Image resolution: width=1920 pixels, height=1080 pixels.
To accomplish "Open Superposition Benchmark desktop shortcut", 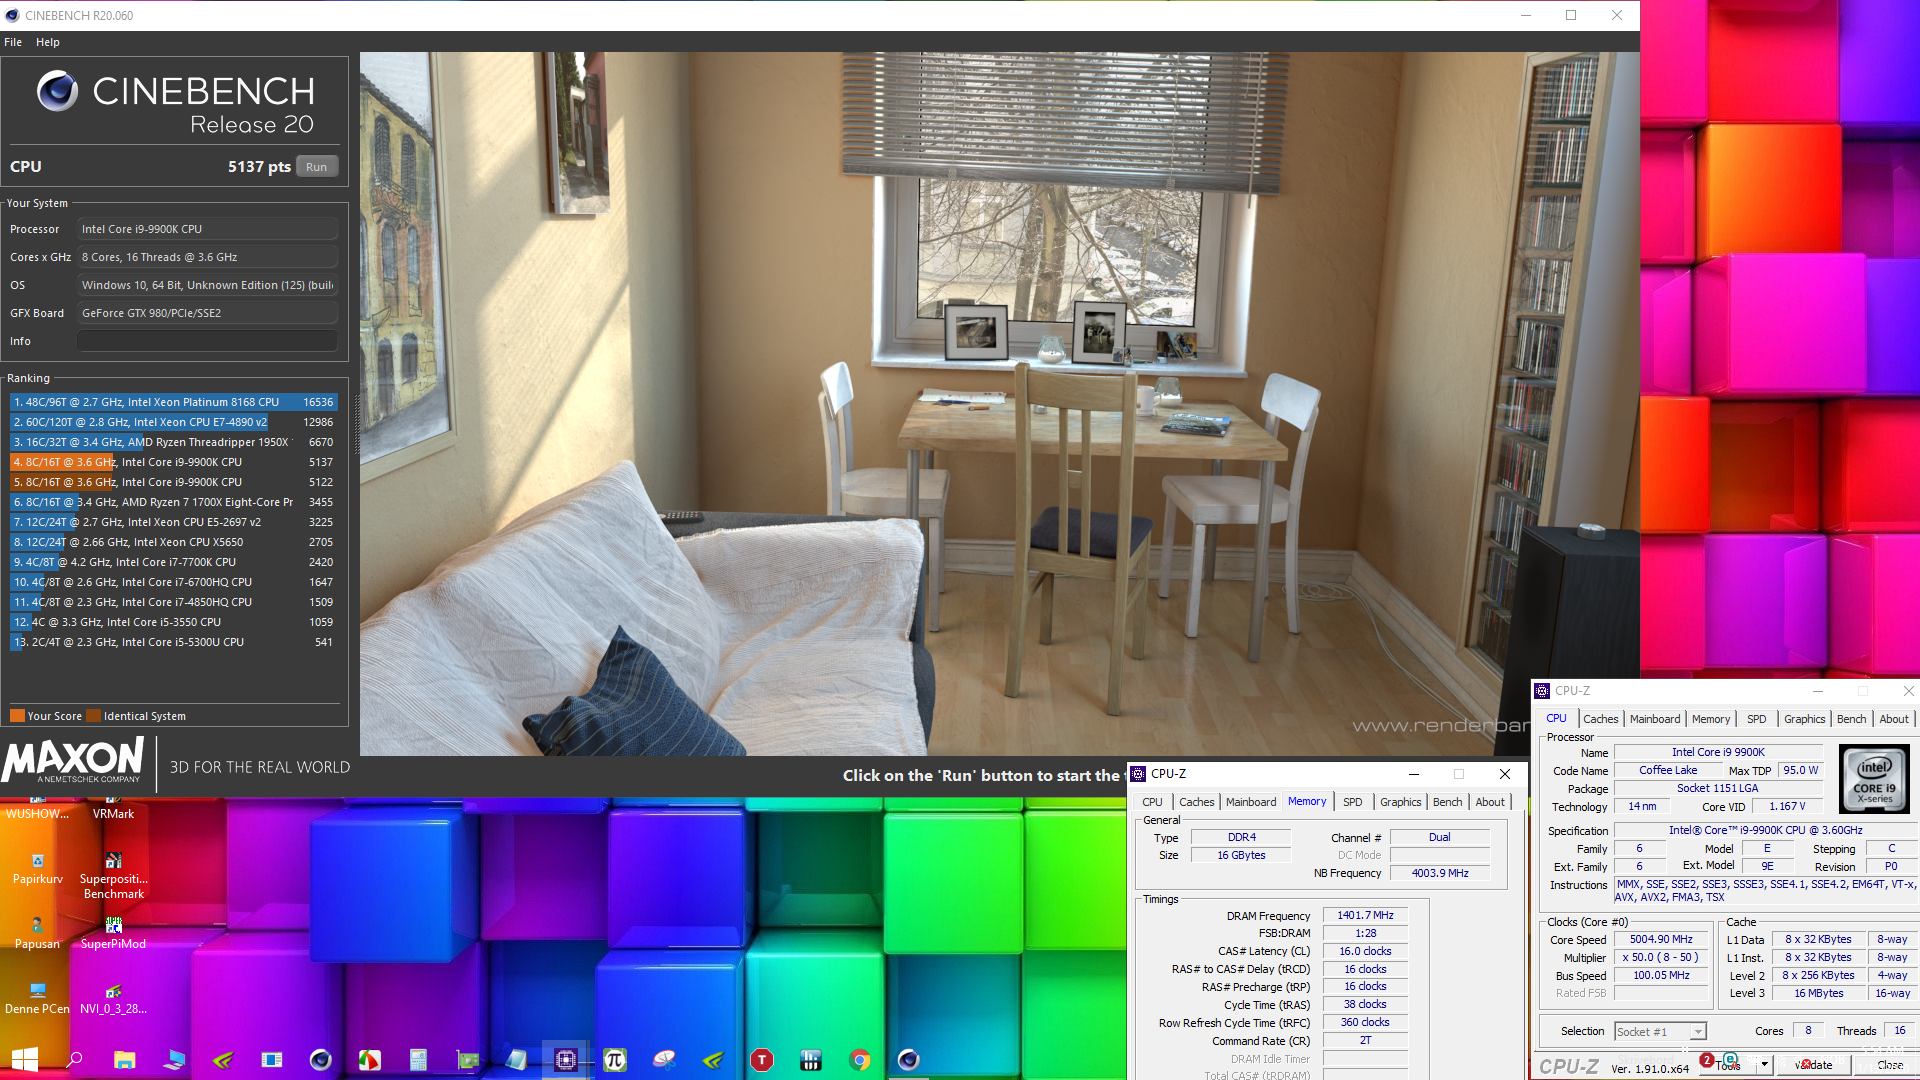I will point(113,876).
